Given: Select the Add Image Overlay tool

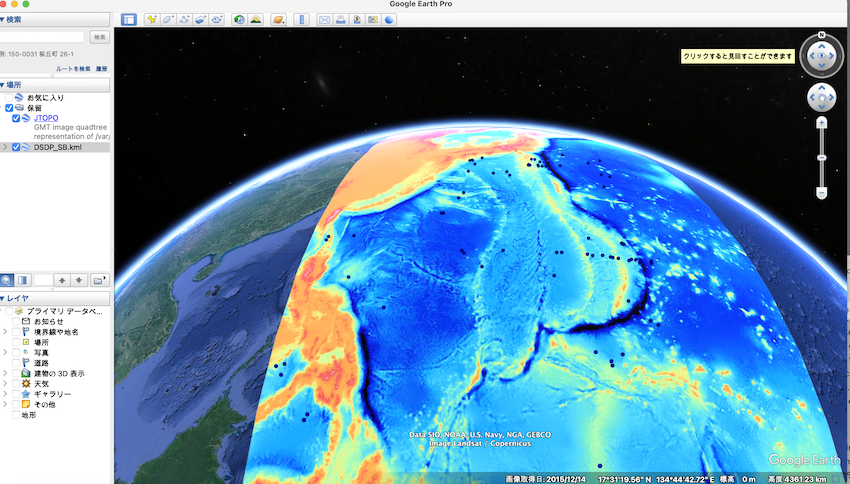Looking at the screenshot, I should pyautogui.click(x=201, y=20).
